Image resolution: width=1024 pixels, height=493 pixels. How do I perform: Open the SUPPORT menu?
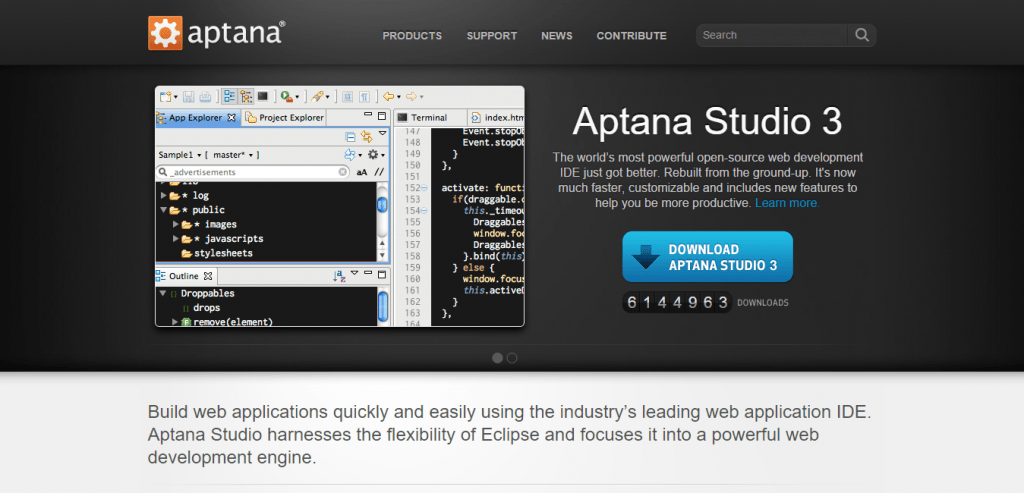[x=492, y=36]
